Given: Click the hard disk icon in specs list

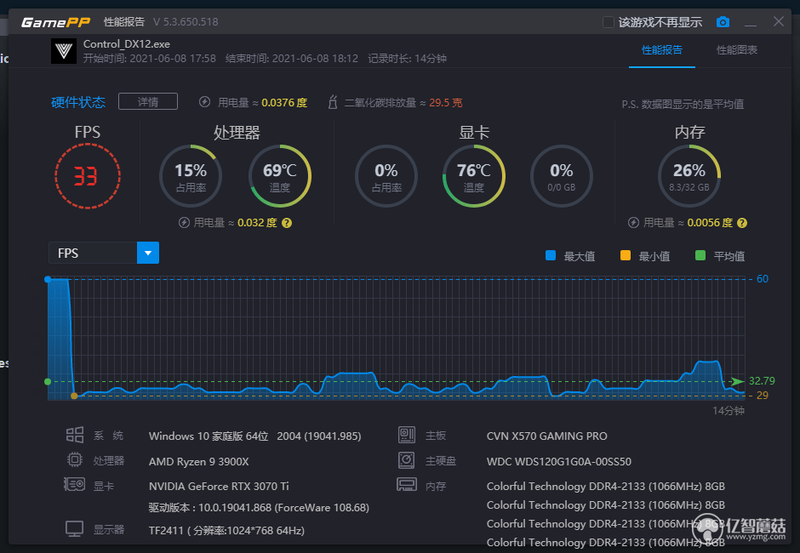Looking at the screenshot, I should pyautogui.click(x=407, y=460).
